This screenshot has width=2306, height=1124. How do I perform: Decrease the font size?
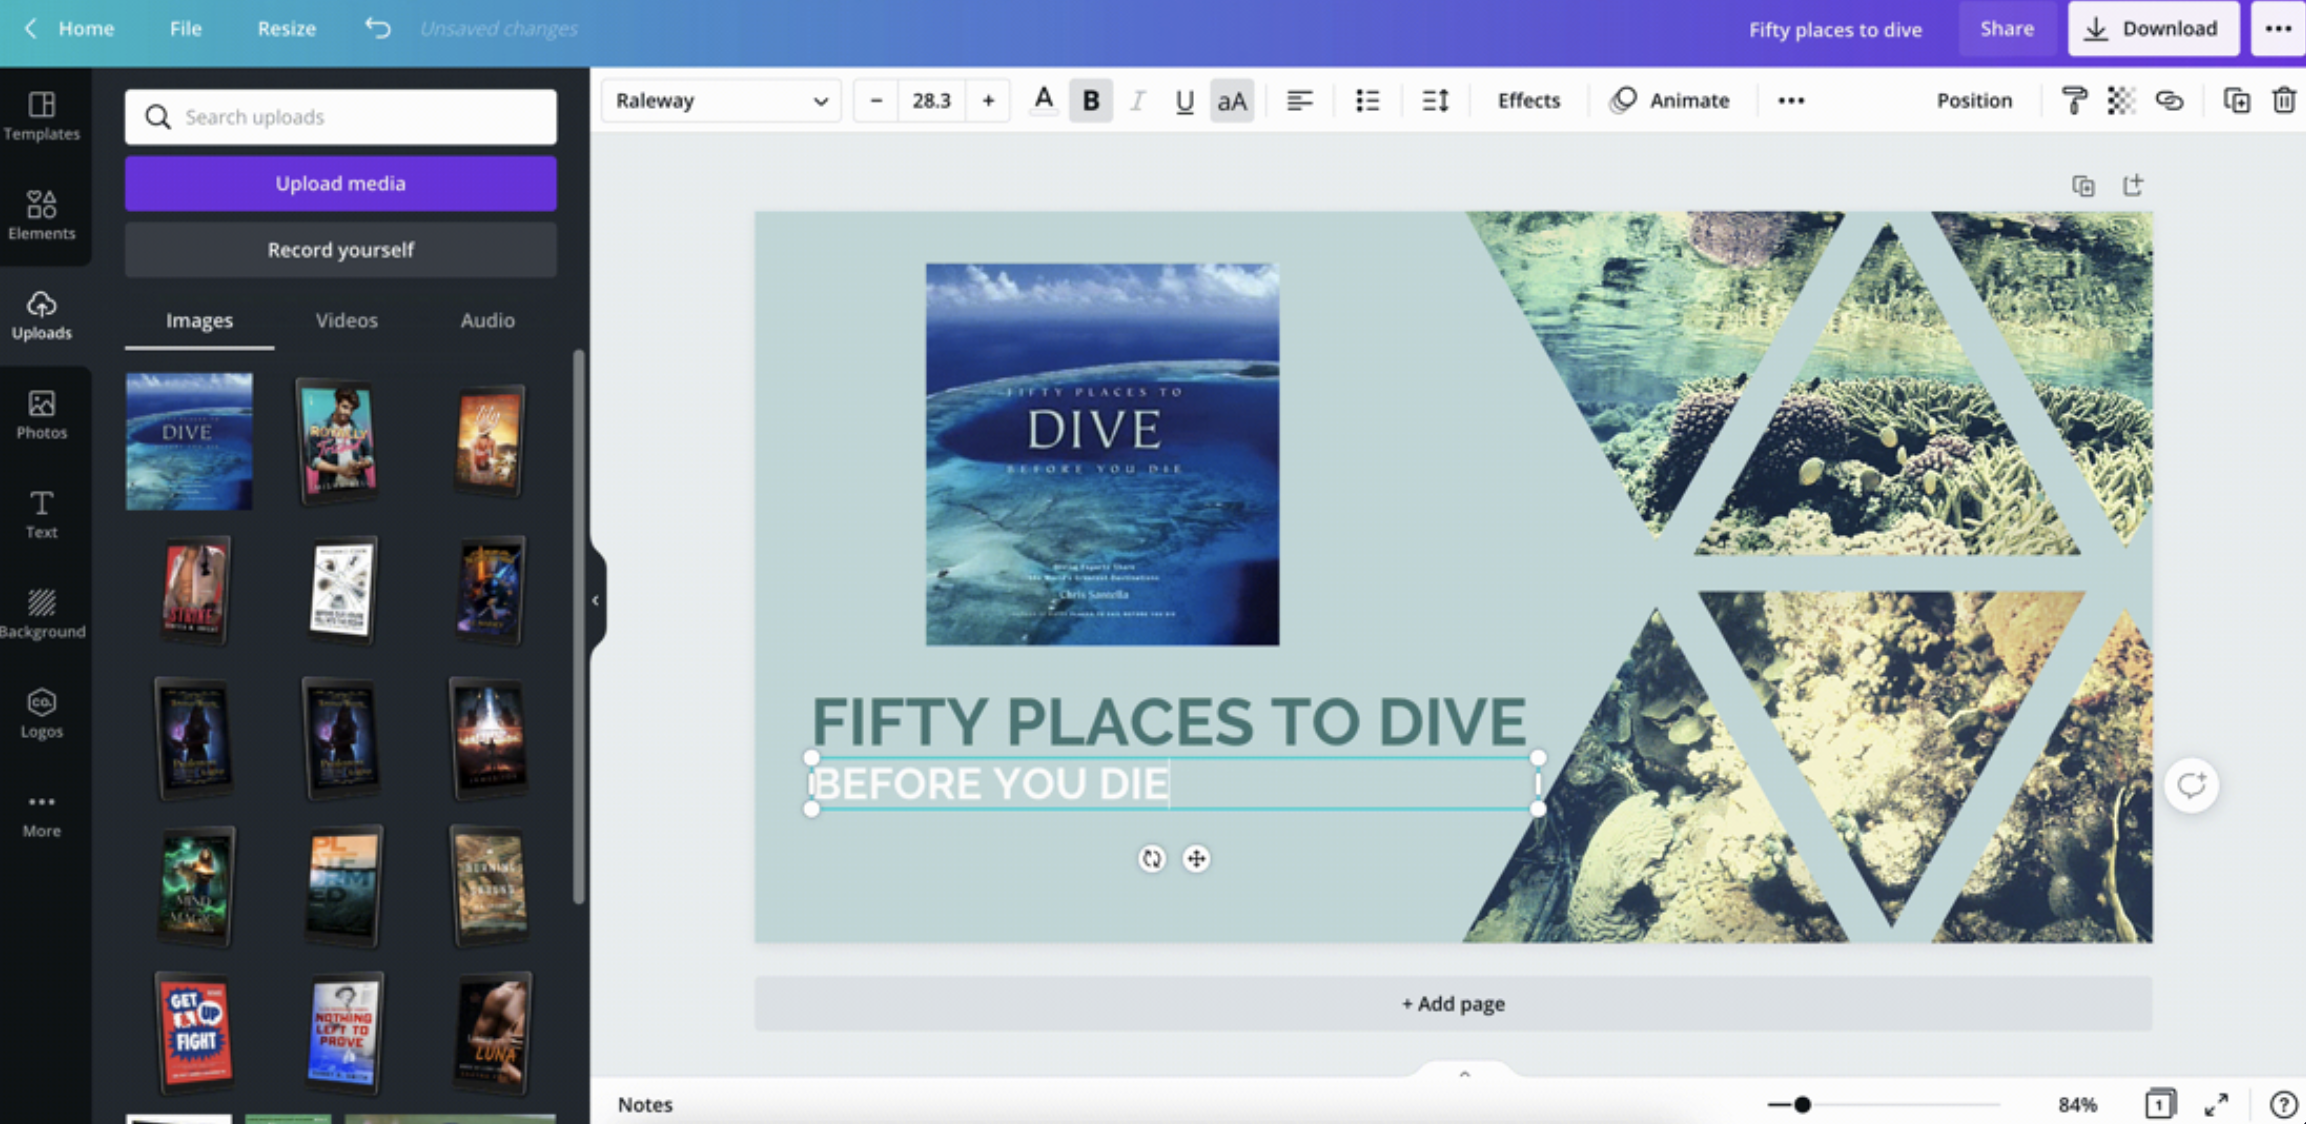point(876,100)
